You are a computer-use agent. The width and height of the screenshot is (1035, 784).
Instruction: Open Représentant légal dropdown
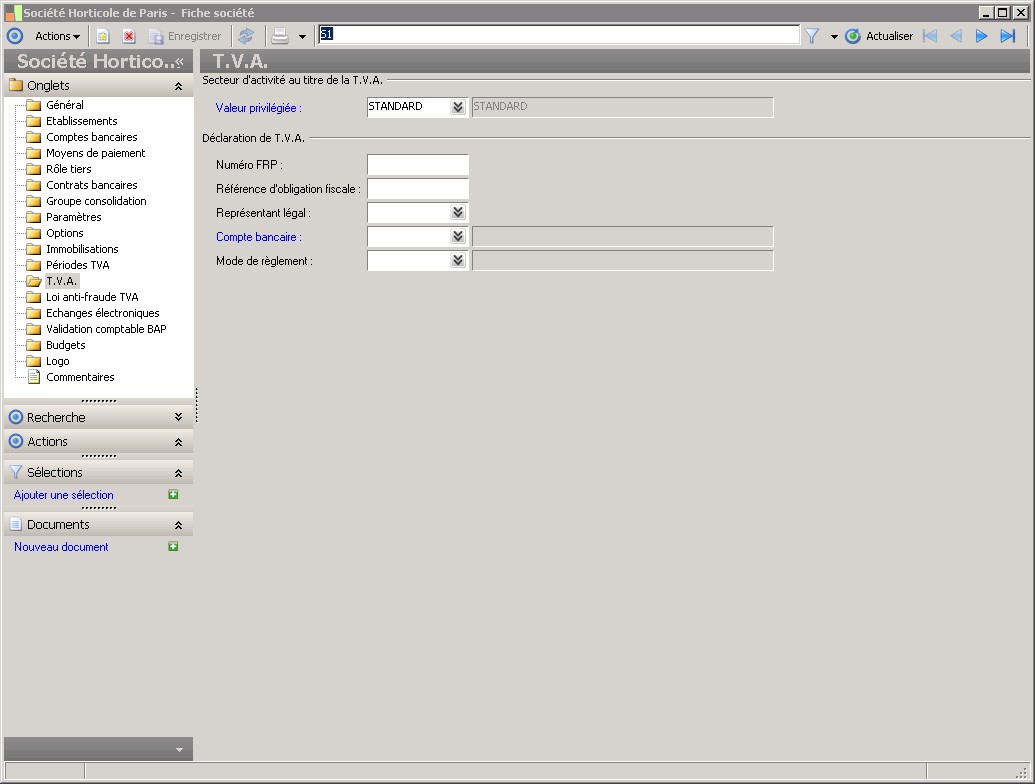click(458, 212)
